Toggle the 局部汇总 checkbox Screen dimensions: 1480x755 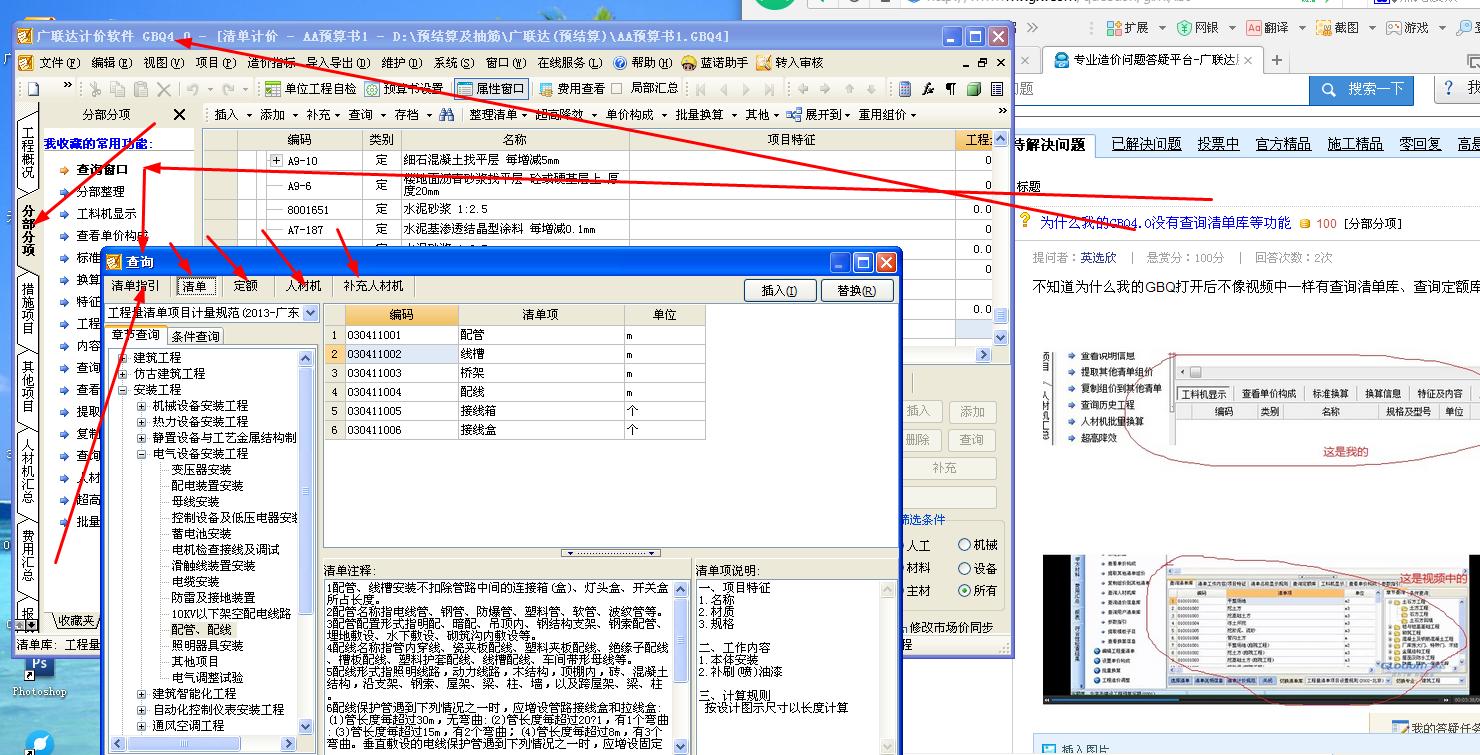coord(617,89)
